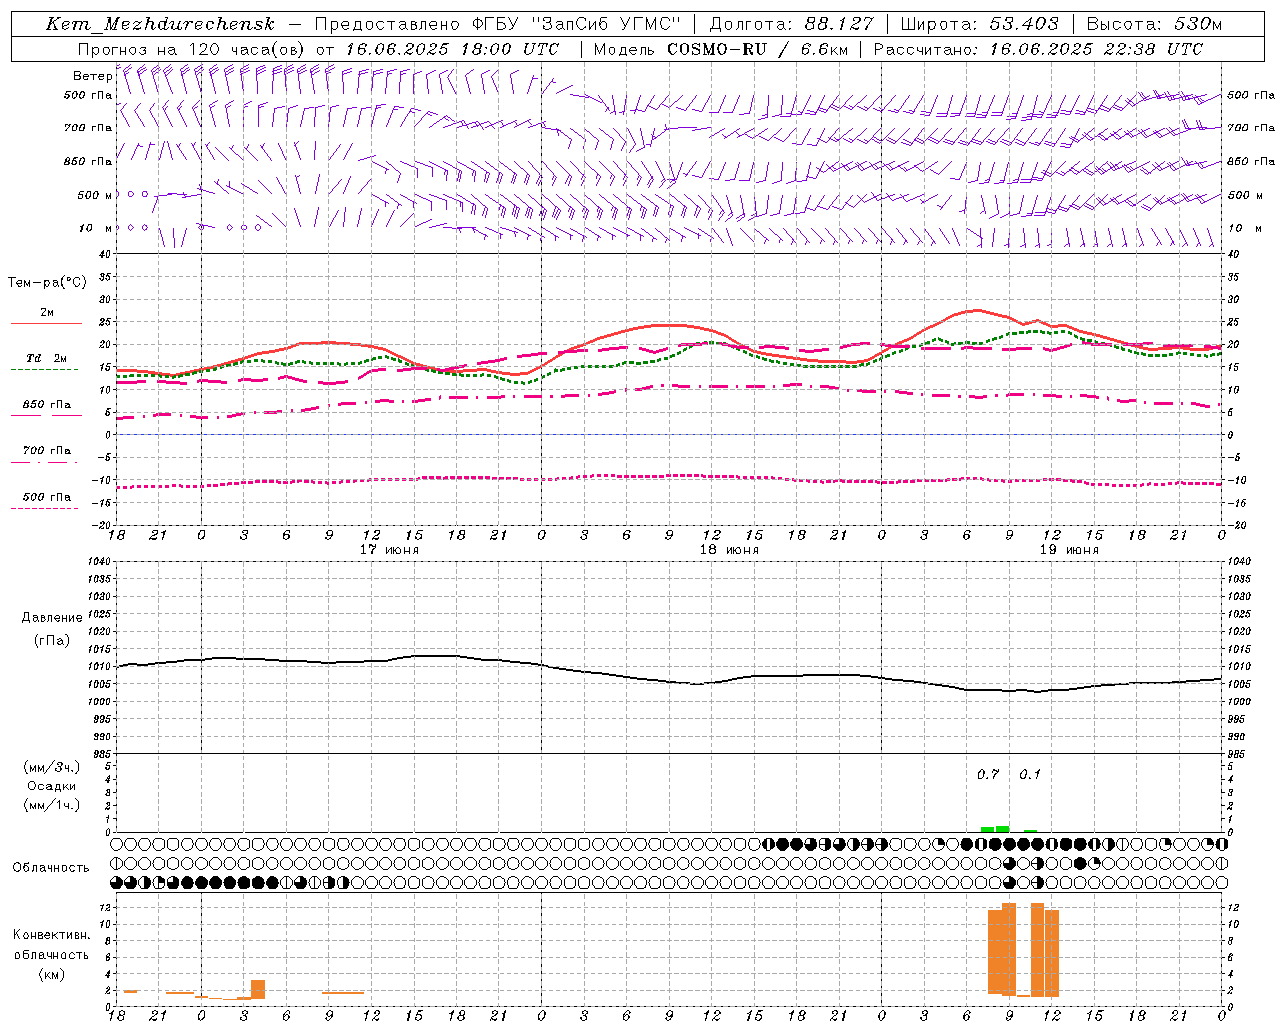Viewport: 1280px width, 1024px height.
Task: Click the 0.7 precipitation amount
Action: (x=988, y=774)
